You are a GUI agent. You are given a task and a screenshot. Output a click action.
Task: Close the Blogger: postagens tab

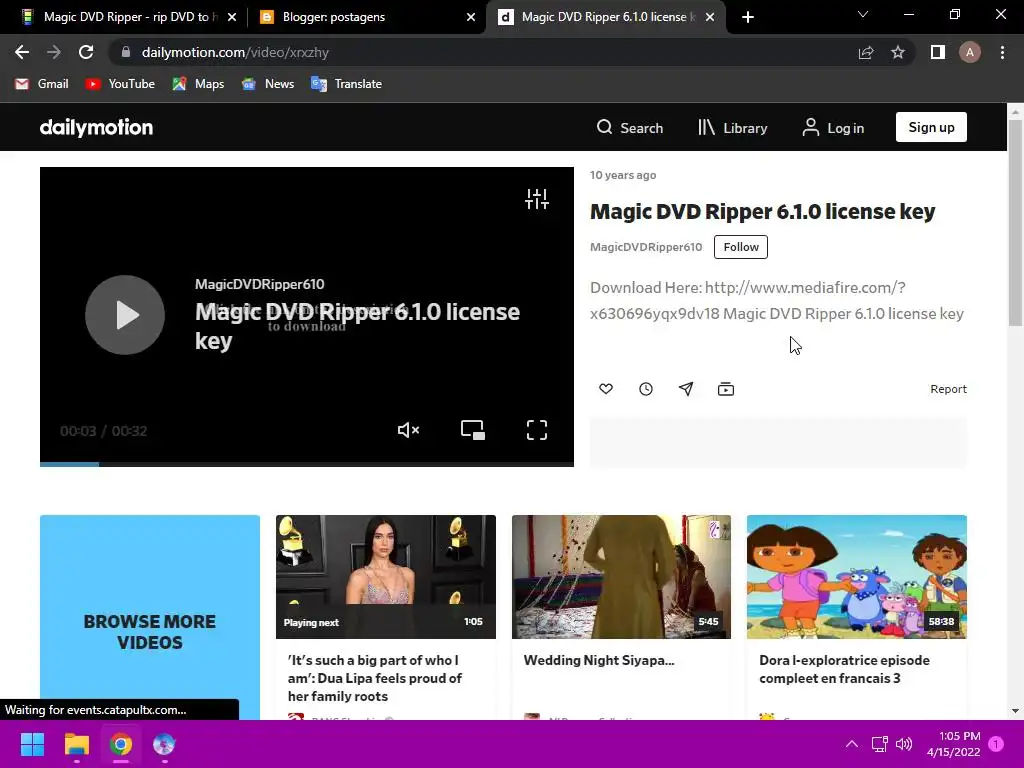click(471, 17)
